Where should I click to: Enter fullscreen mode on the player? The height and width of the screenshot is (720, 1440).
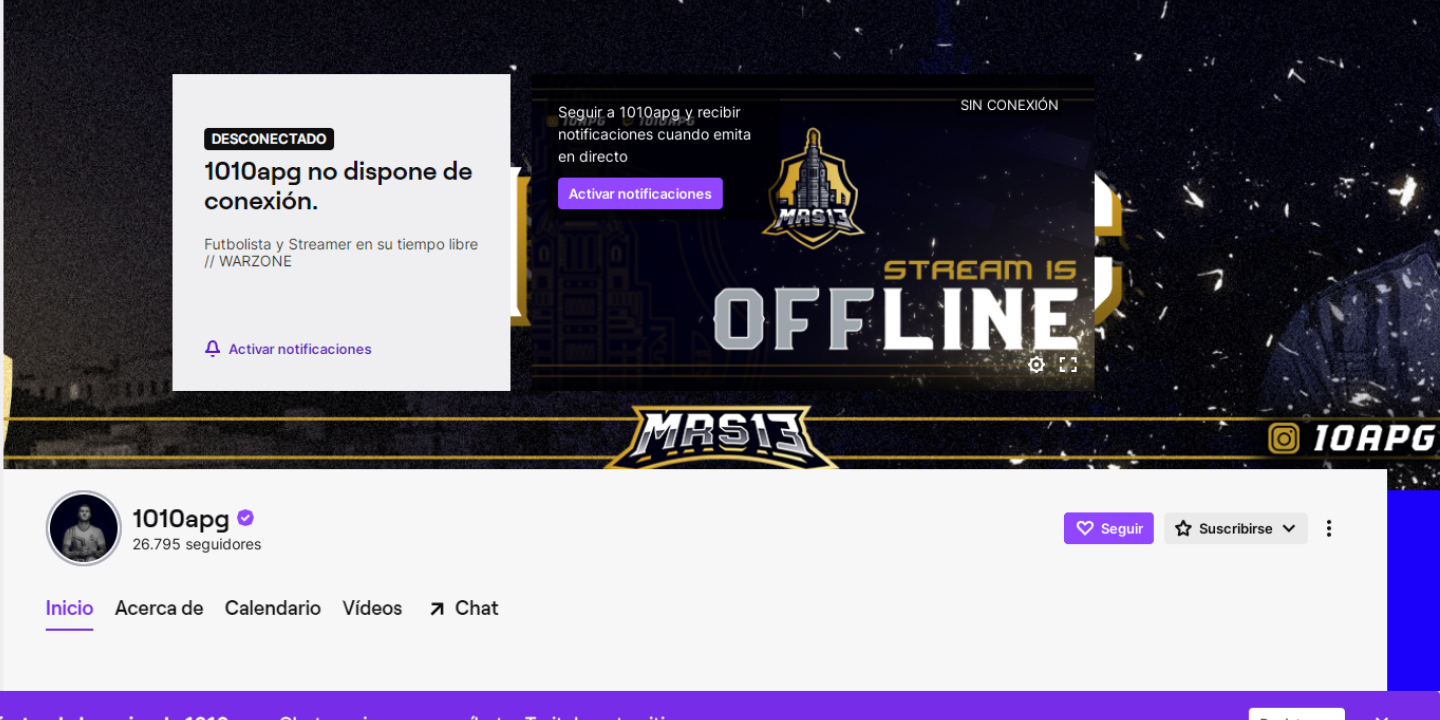1068,365
